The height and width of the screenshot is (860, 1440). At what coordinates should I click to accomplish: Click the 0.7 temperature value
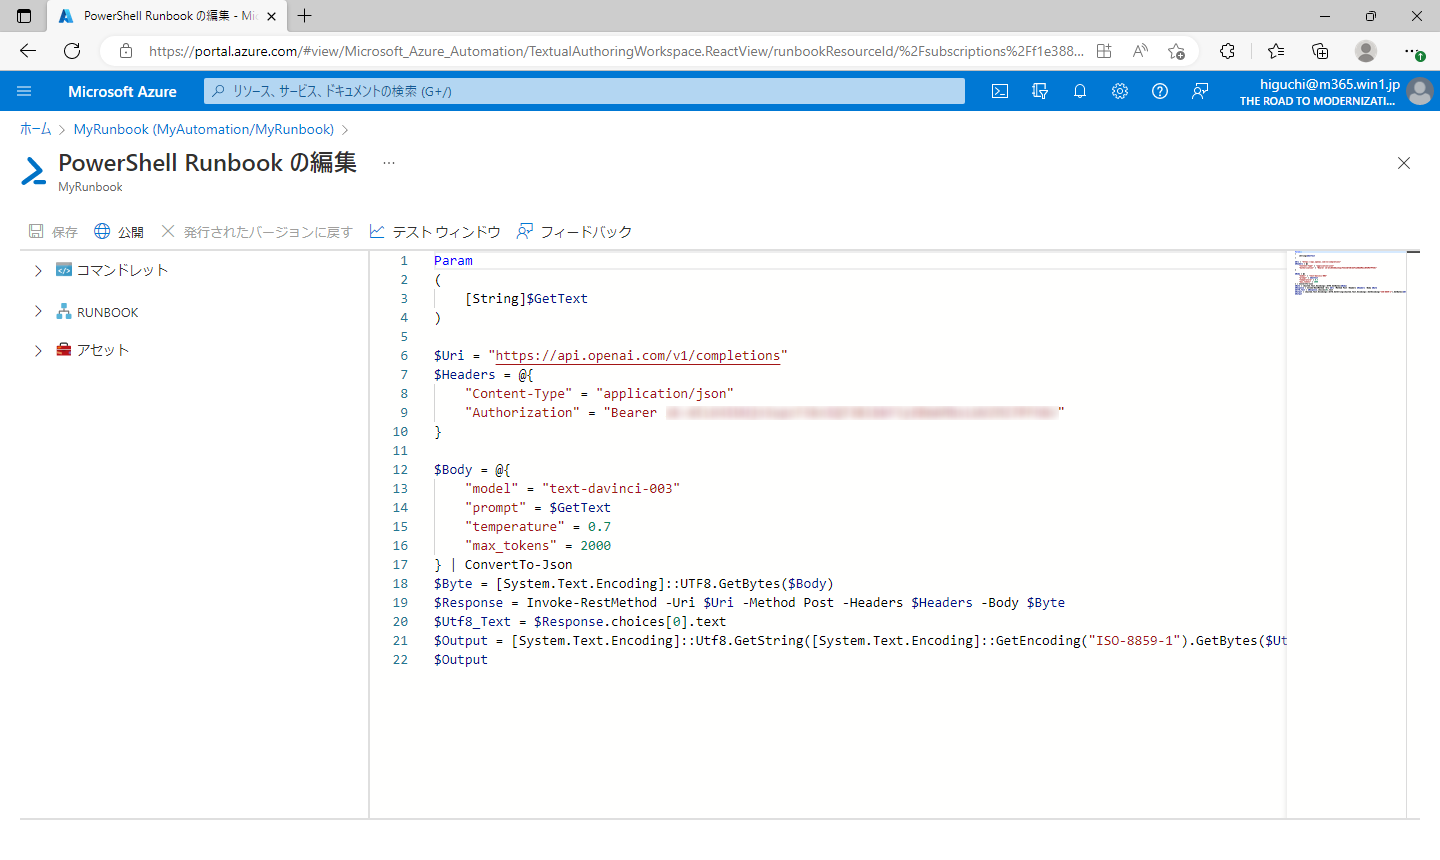click(x=599, y=527)
